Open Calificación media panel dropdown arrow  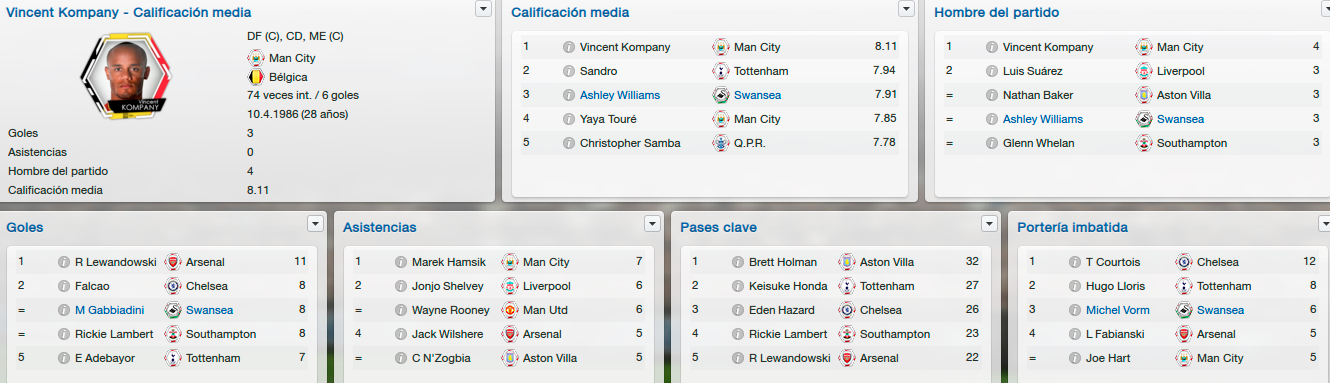[907, 8]
